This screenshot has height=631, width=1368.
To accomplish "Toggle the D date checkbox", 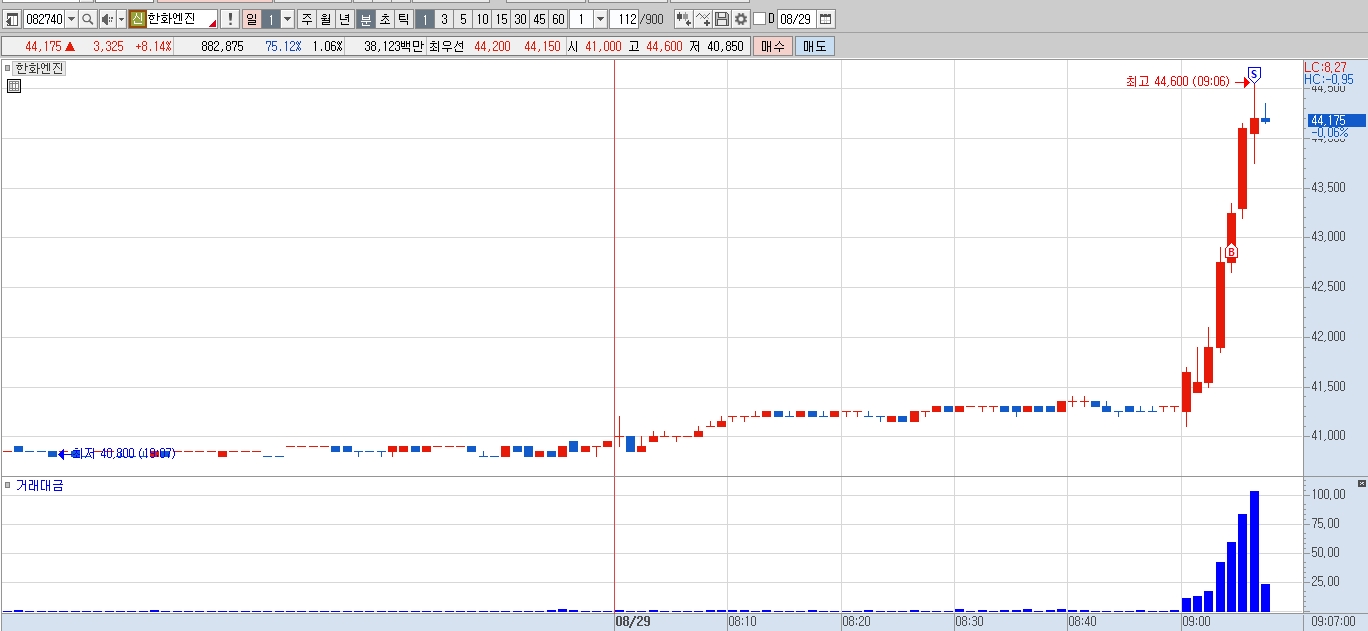I will [759, 19].
